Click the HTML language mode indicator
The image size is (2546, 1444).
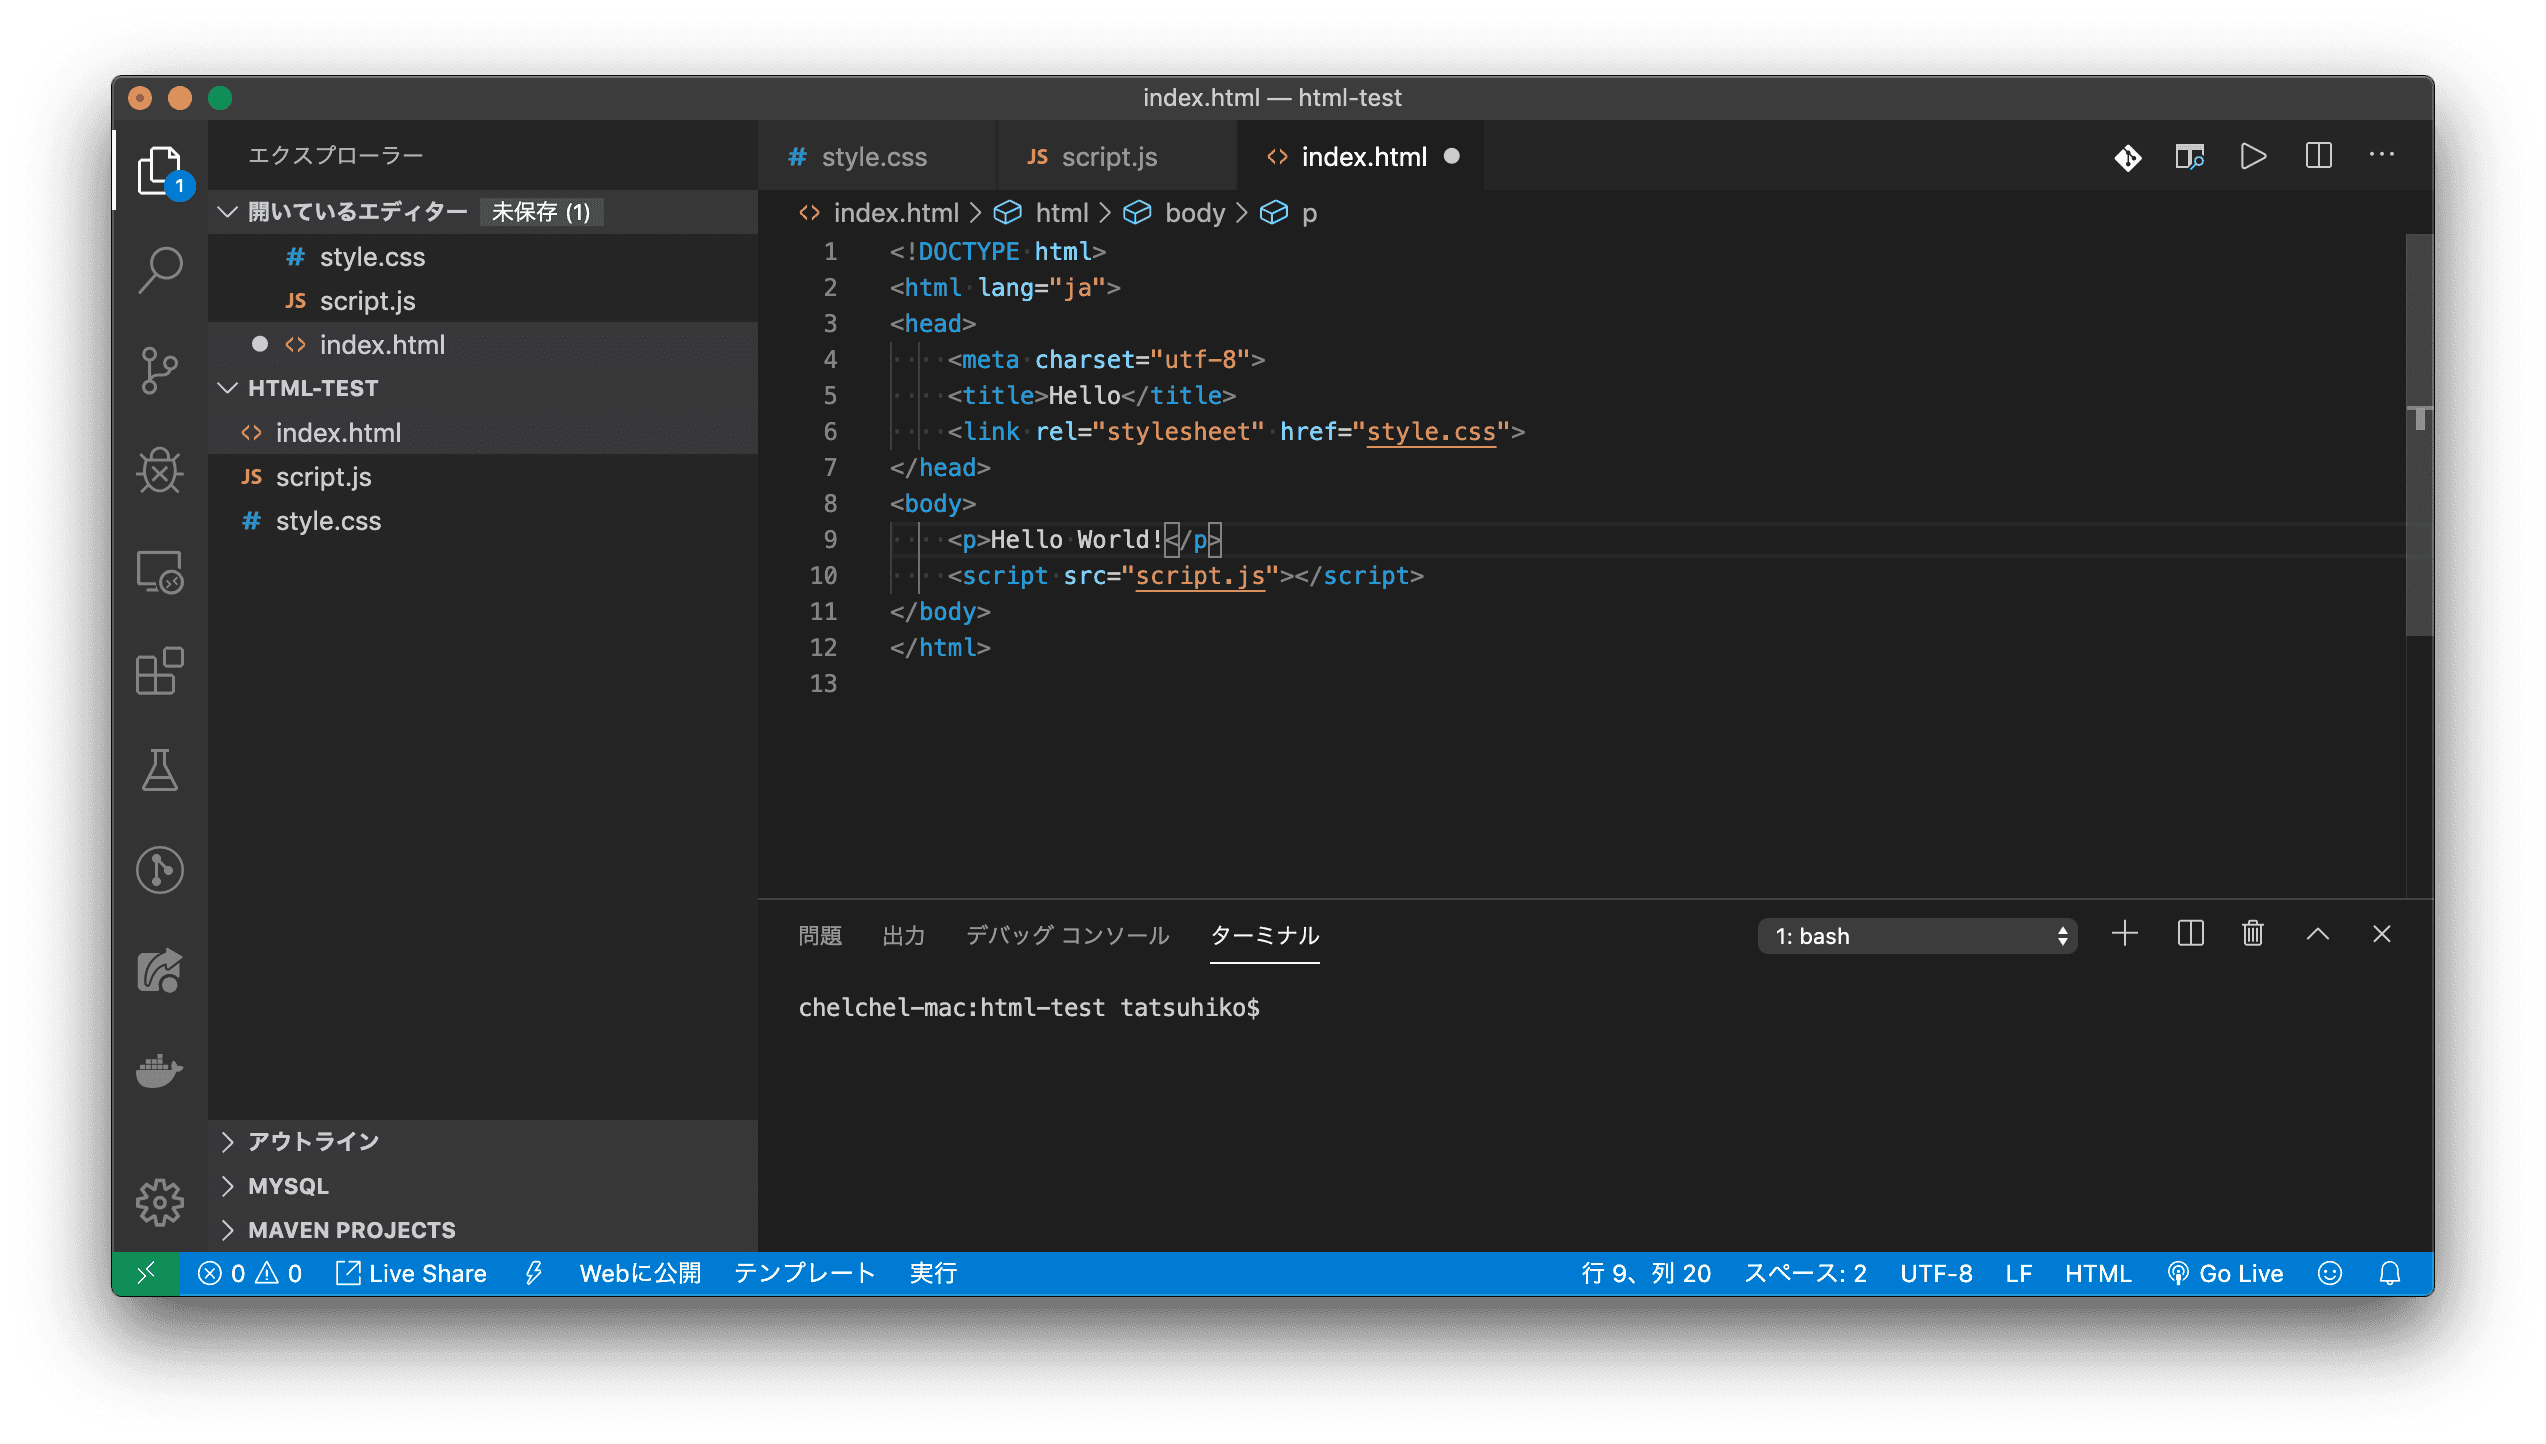2097,1273
